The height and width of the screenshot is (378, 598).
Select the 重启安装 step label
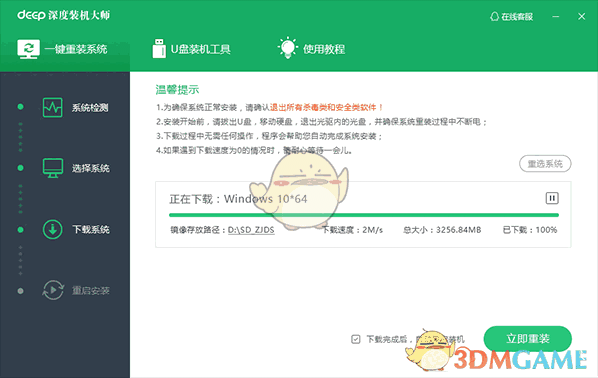[91, 291]
